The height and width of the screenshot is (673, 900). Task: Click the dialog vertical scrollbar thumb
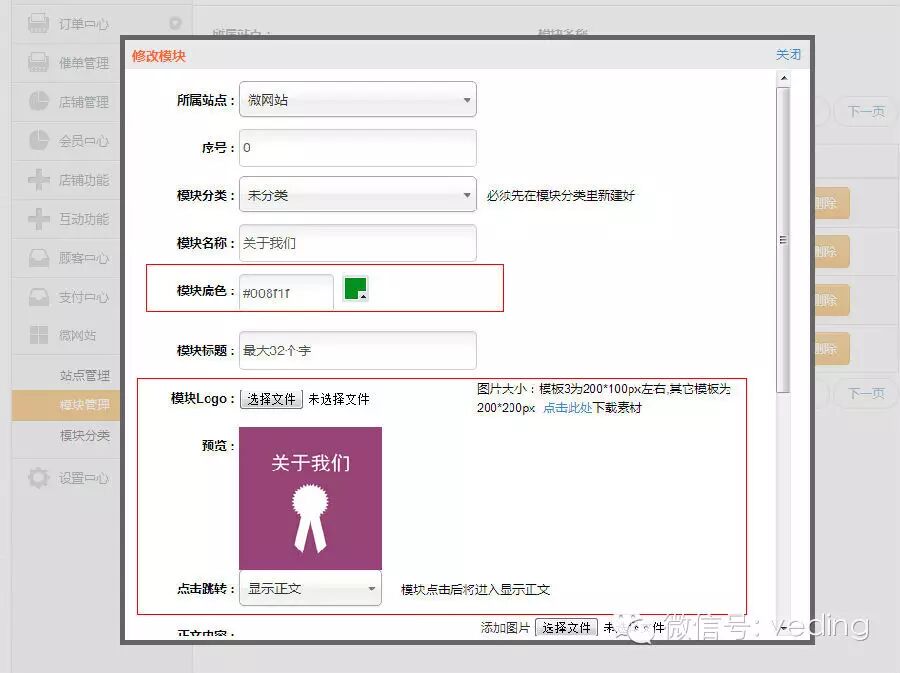point(783,240)
